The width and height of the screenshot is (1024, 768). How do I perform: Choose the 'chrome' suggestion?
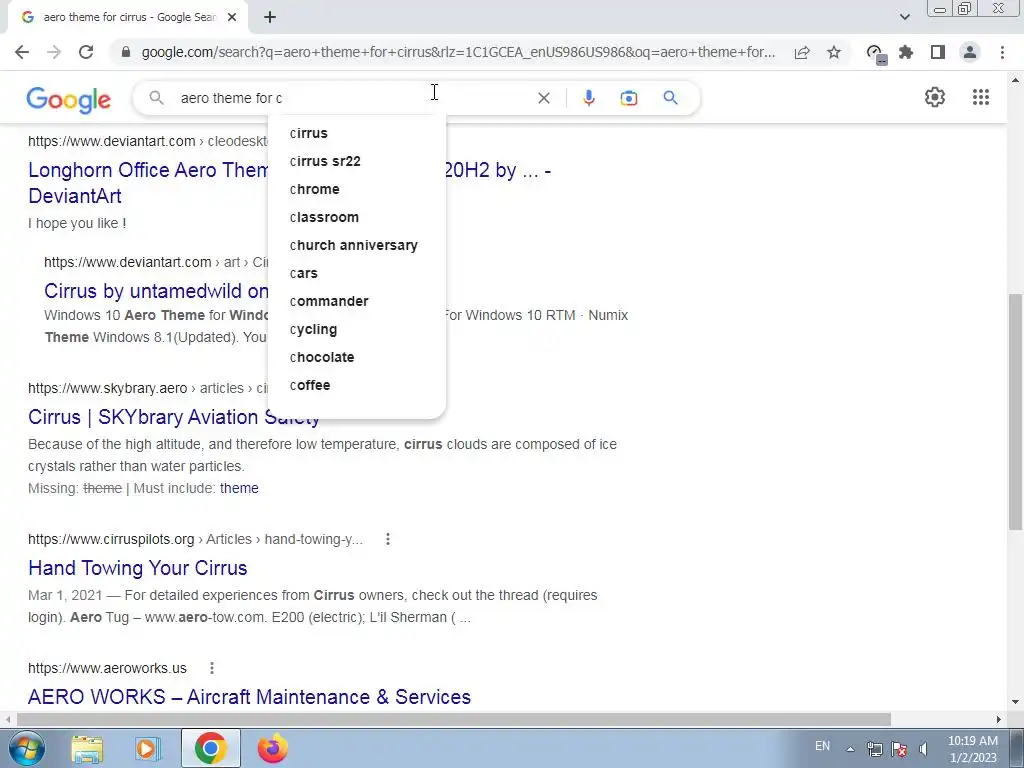pos(357,189)
